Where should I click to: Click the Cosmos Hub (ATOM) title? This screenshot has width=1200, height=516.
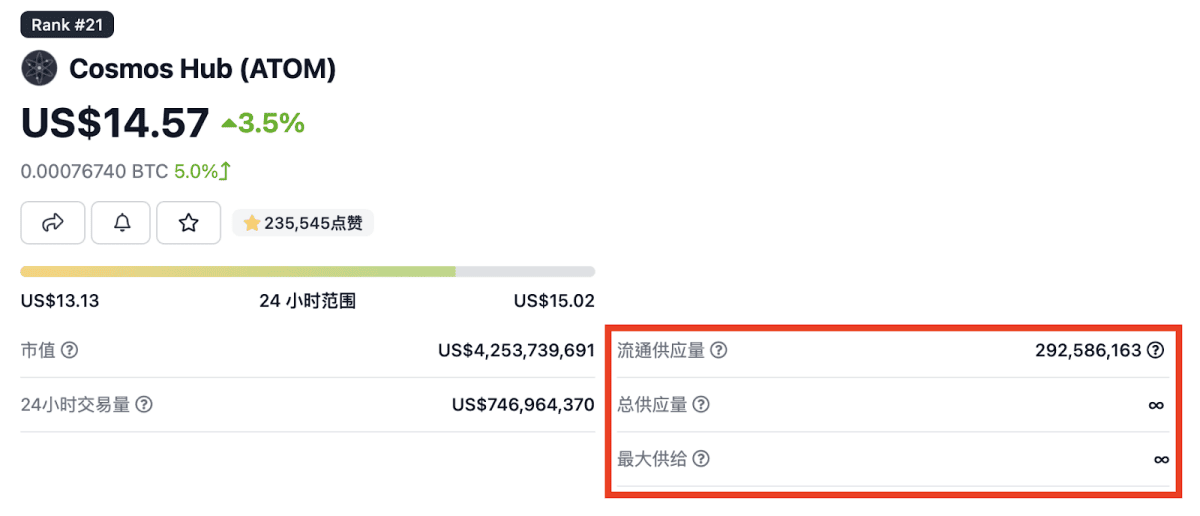(x=202, y=69)
